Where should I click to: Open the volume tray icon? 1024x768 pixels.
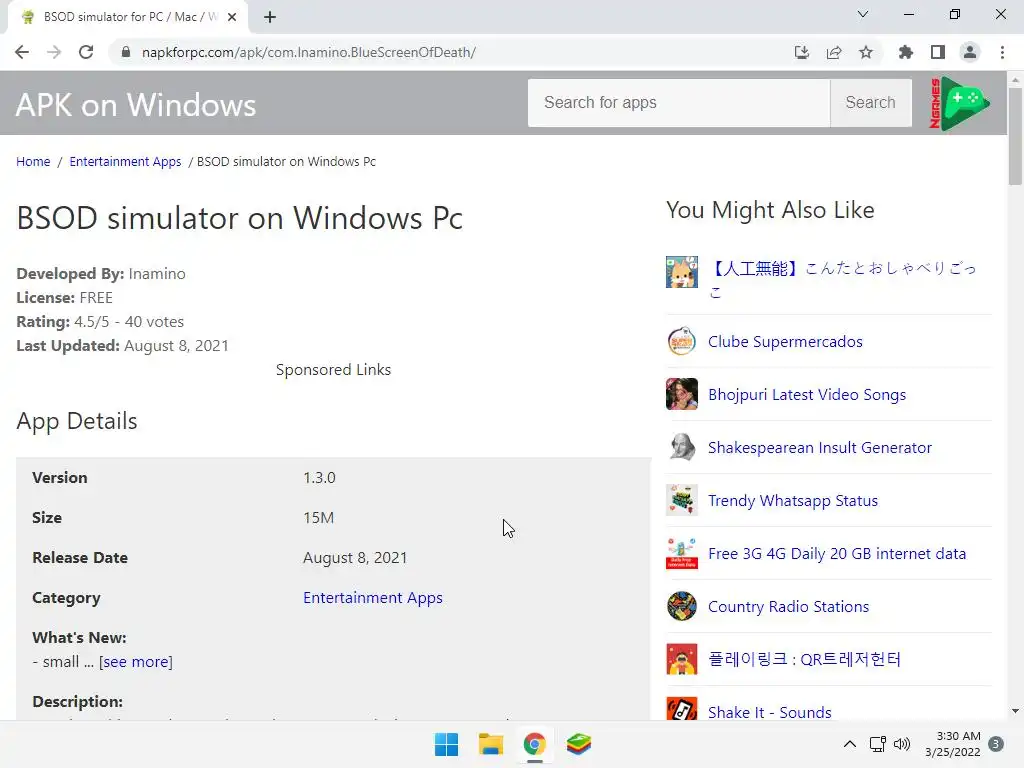pos(902,744)
